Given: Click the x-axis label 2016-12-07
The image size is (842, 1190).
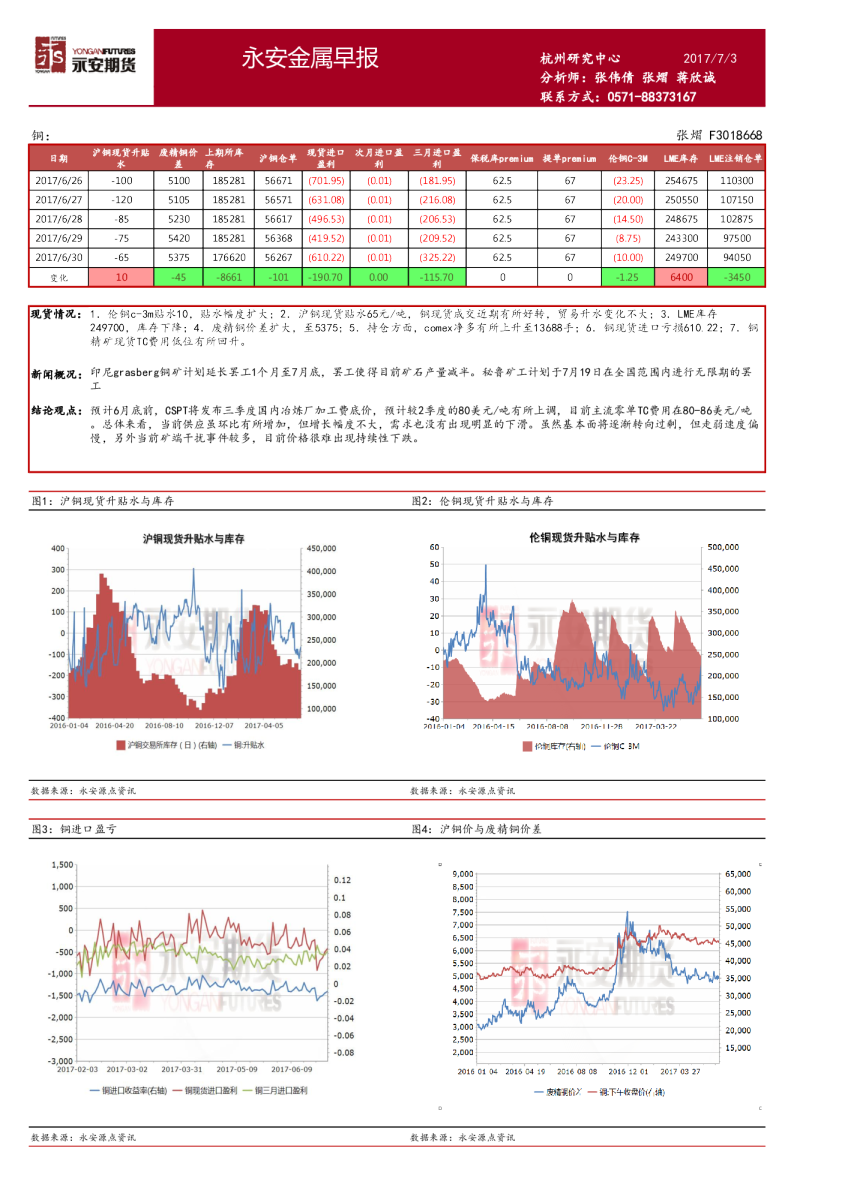Looking at the screenshot, I should pyautogui.click(x=214, y=726).
